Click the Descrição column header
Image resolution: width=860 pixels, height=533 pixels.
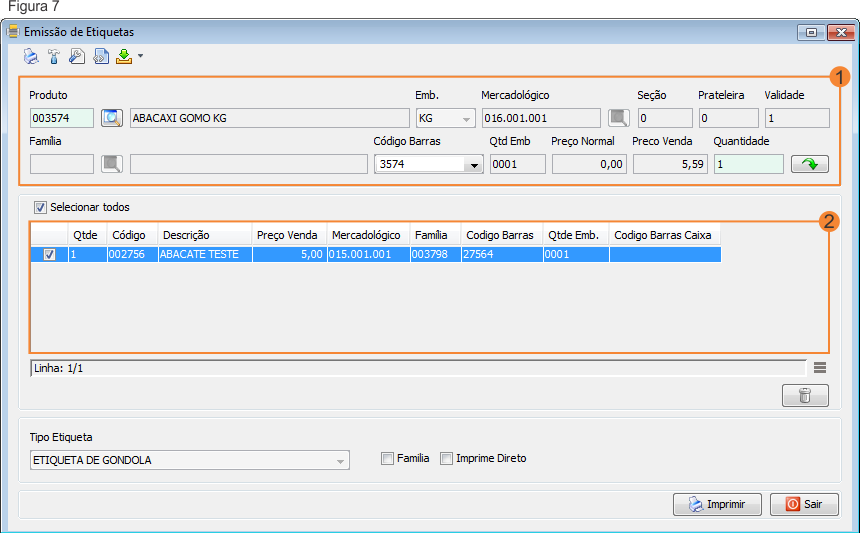tap(186, 235)
